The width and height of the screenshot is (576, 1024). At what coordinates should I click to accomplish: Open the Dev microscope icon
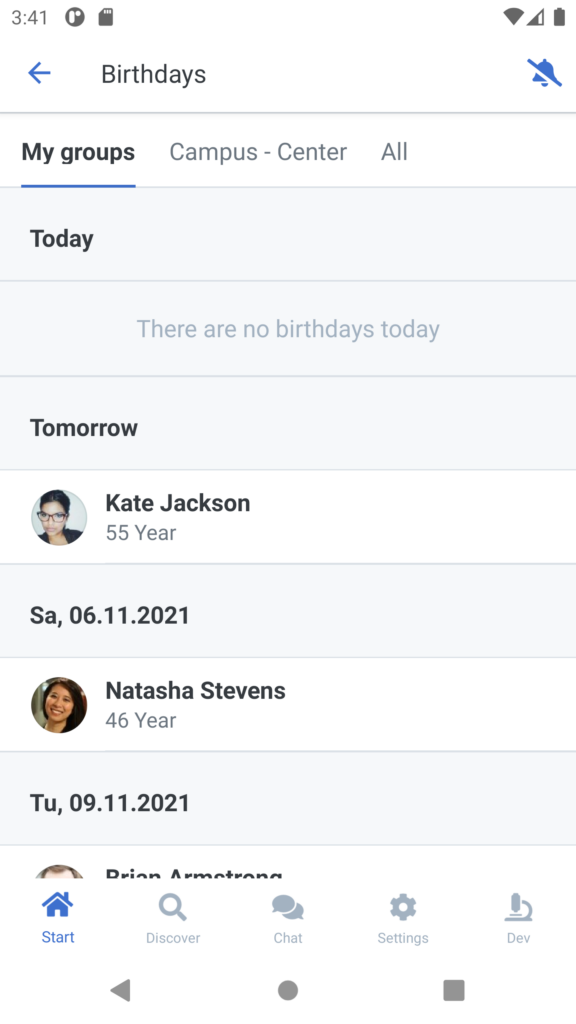coord(519,907)
